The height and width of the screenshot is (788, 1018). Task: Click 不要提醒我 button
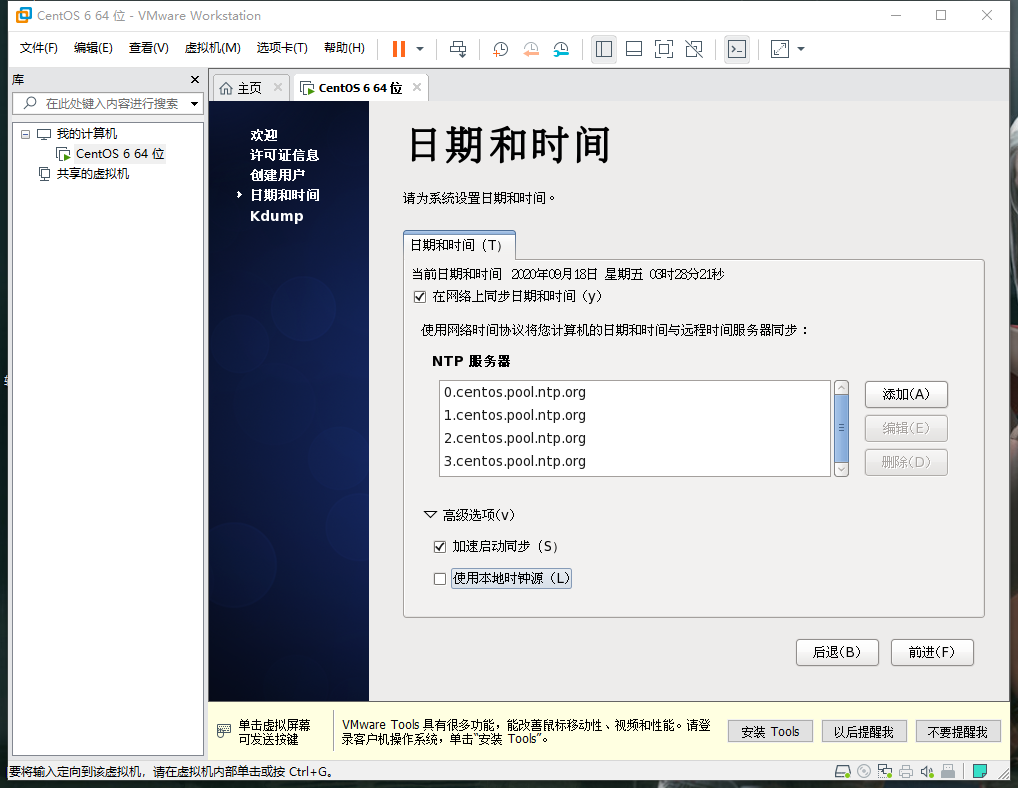click(958, 732)
